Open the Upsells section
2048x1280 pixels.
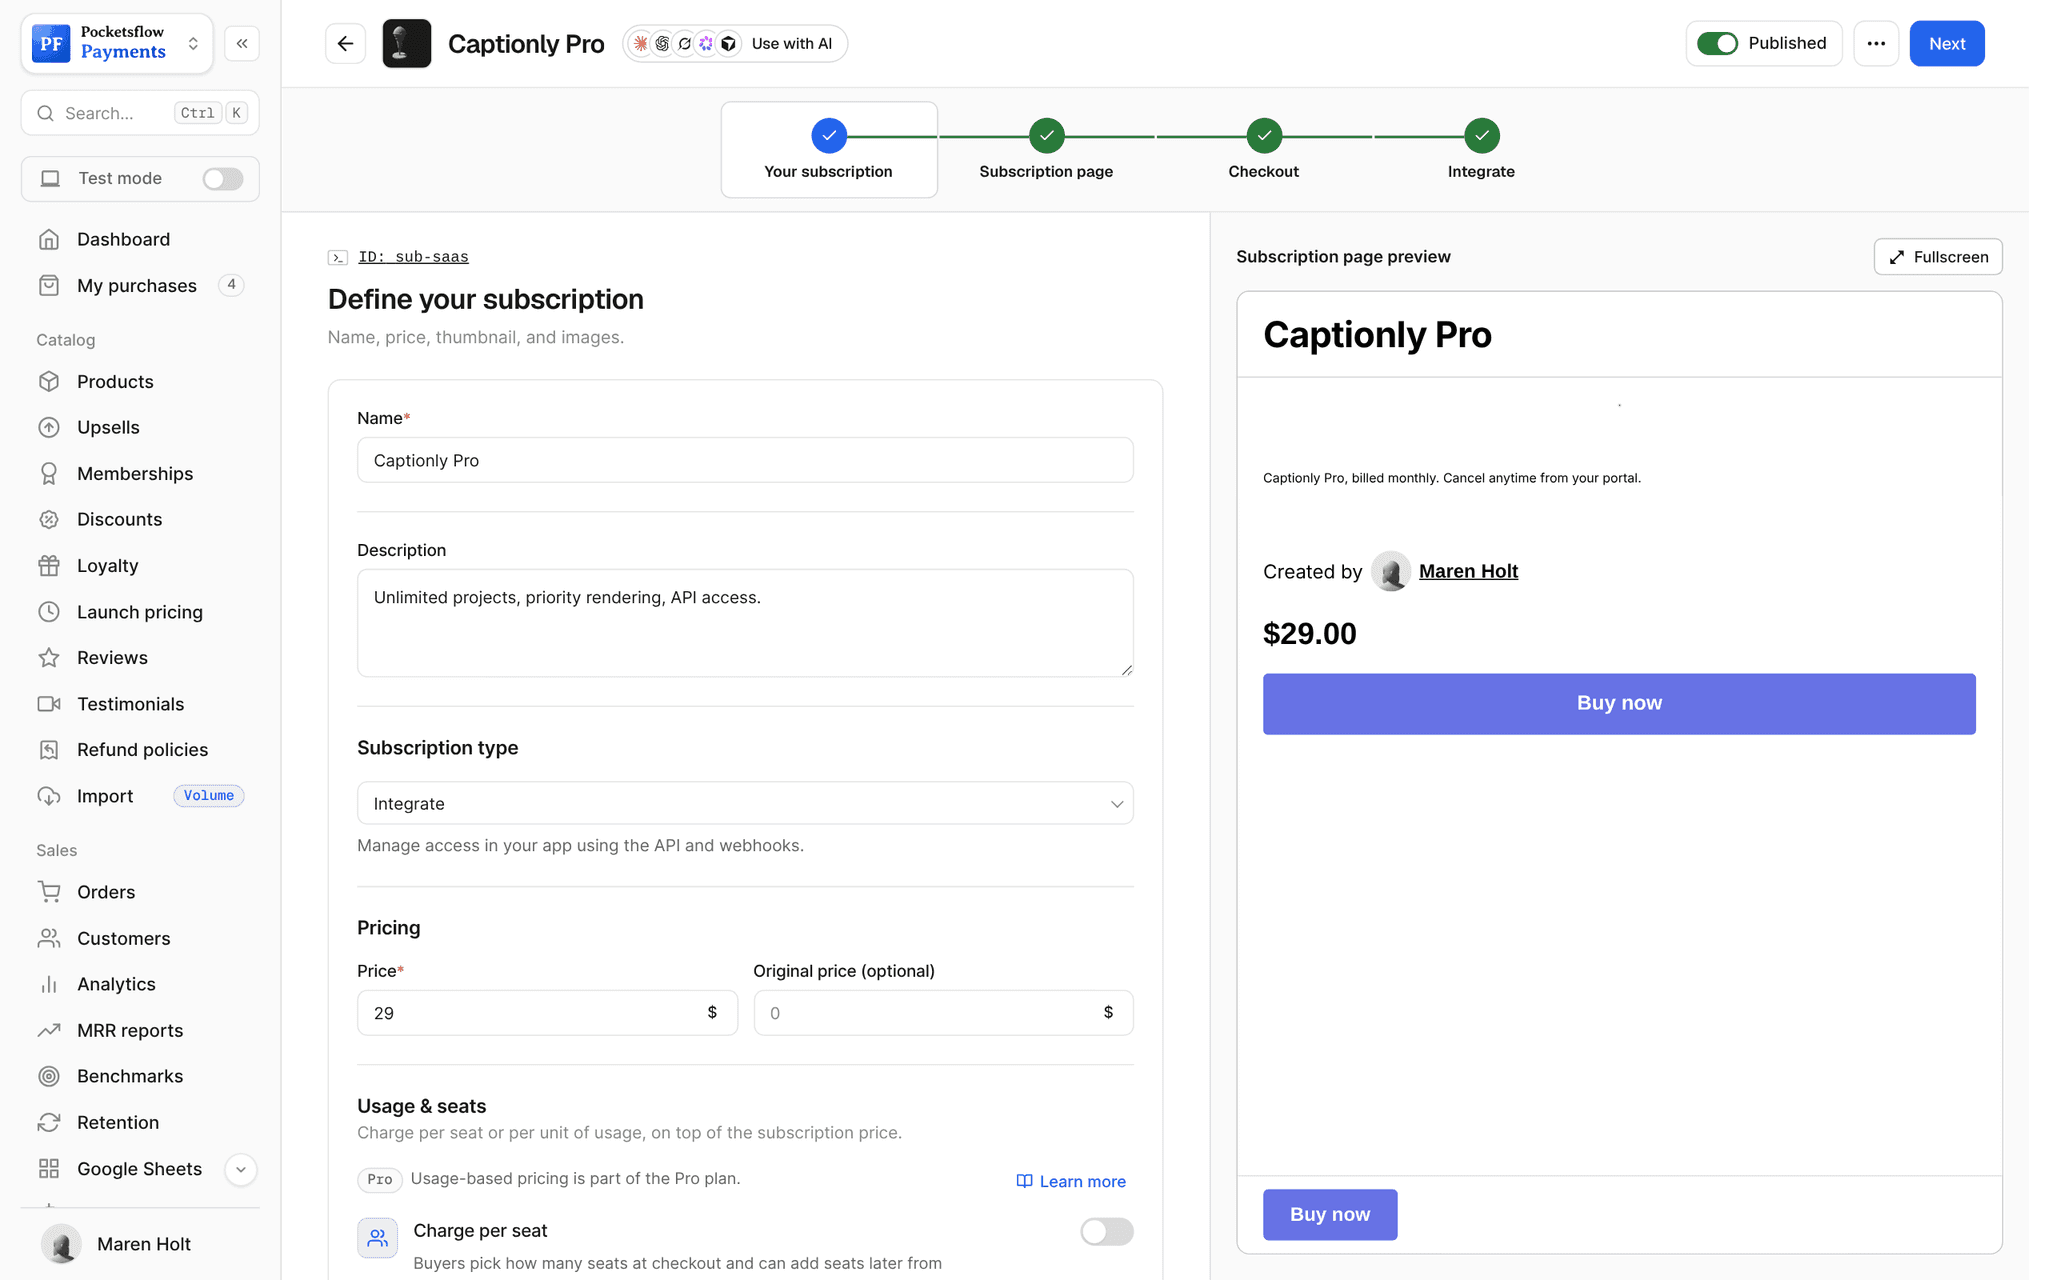[x=140, y=428]
